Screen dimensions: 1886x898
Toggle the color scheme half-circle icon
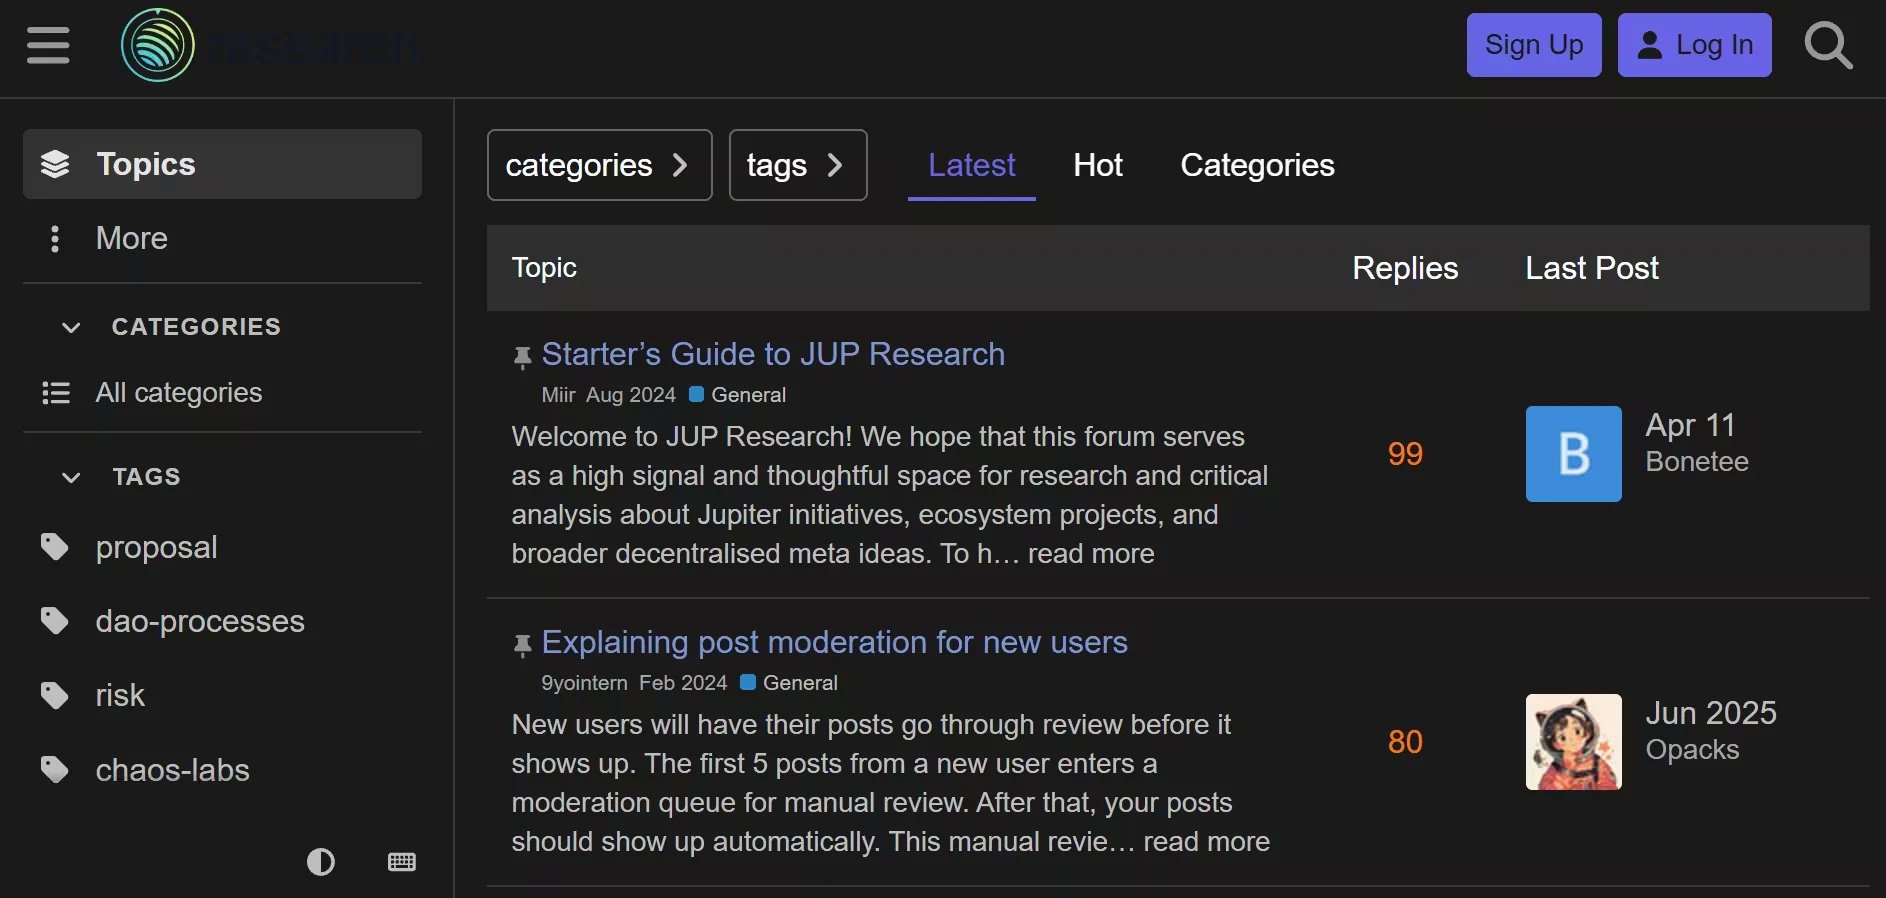tap(320, 862)
